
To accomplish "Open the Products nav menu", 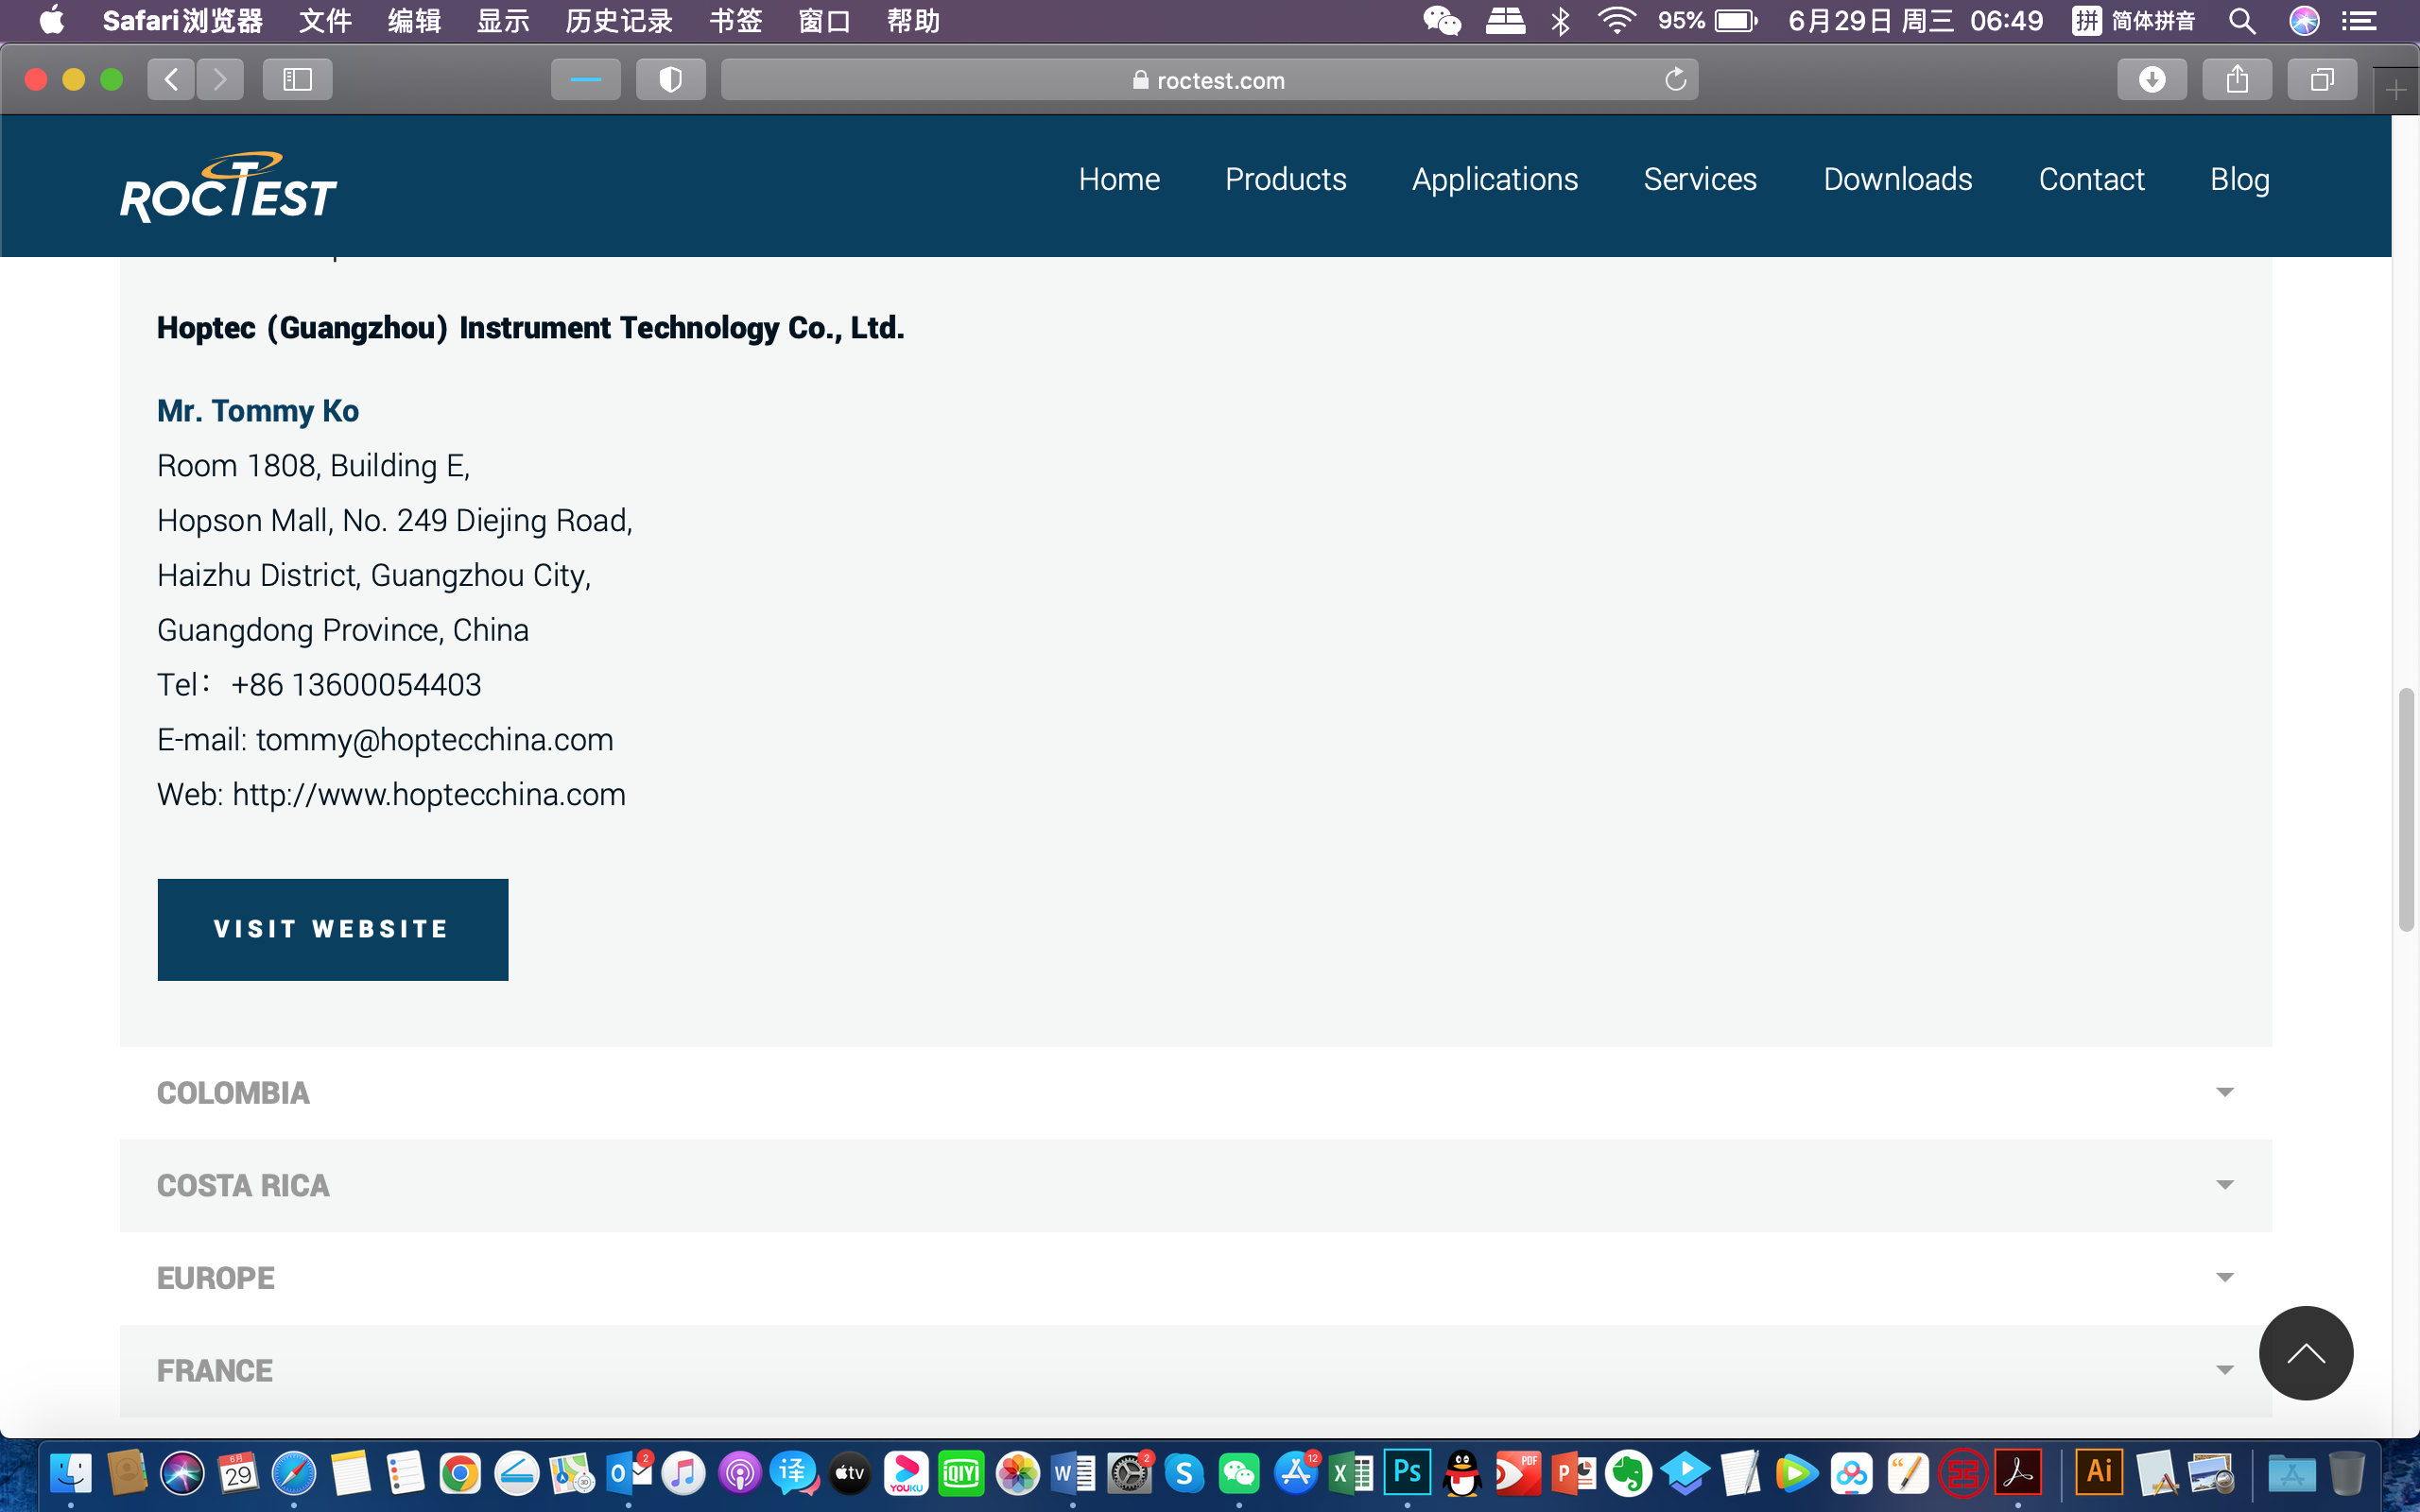I will tap(1285, 179).
